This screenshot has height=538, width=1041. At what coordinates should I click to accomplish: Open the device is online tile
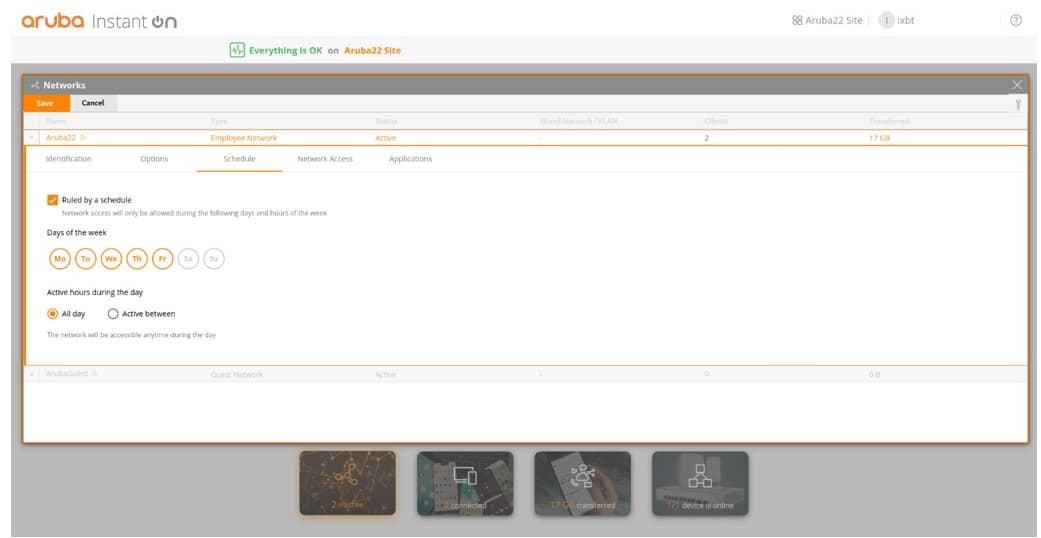point(700,484)
